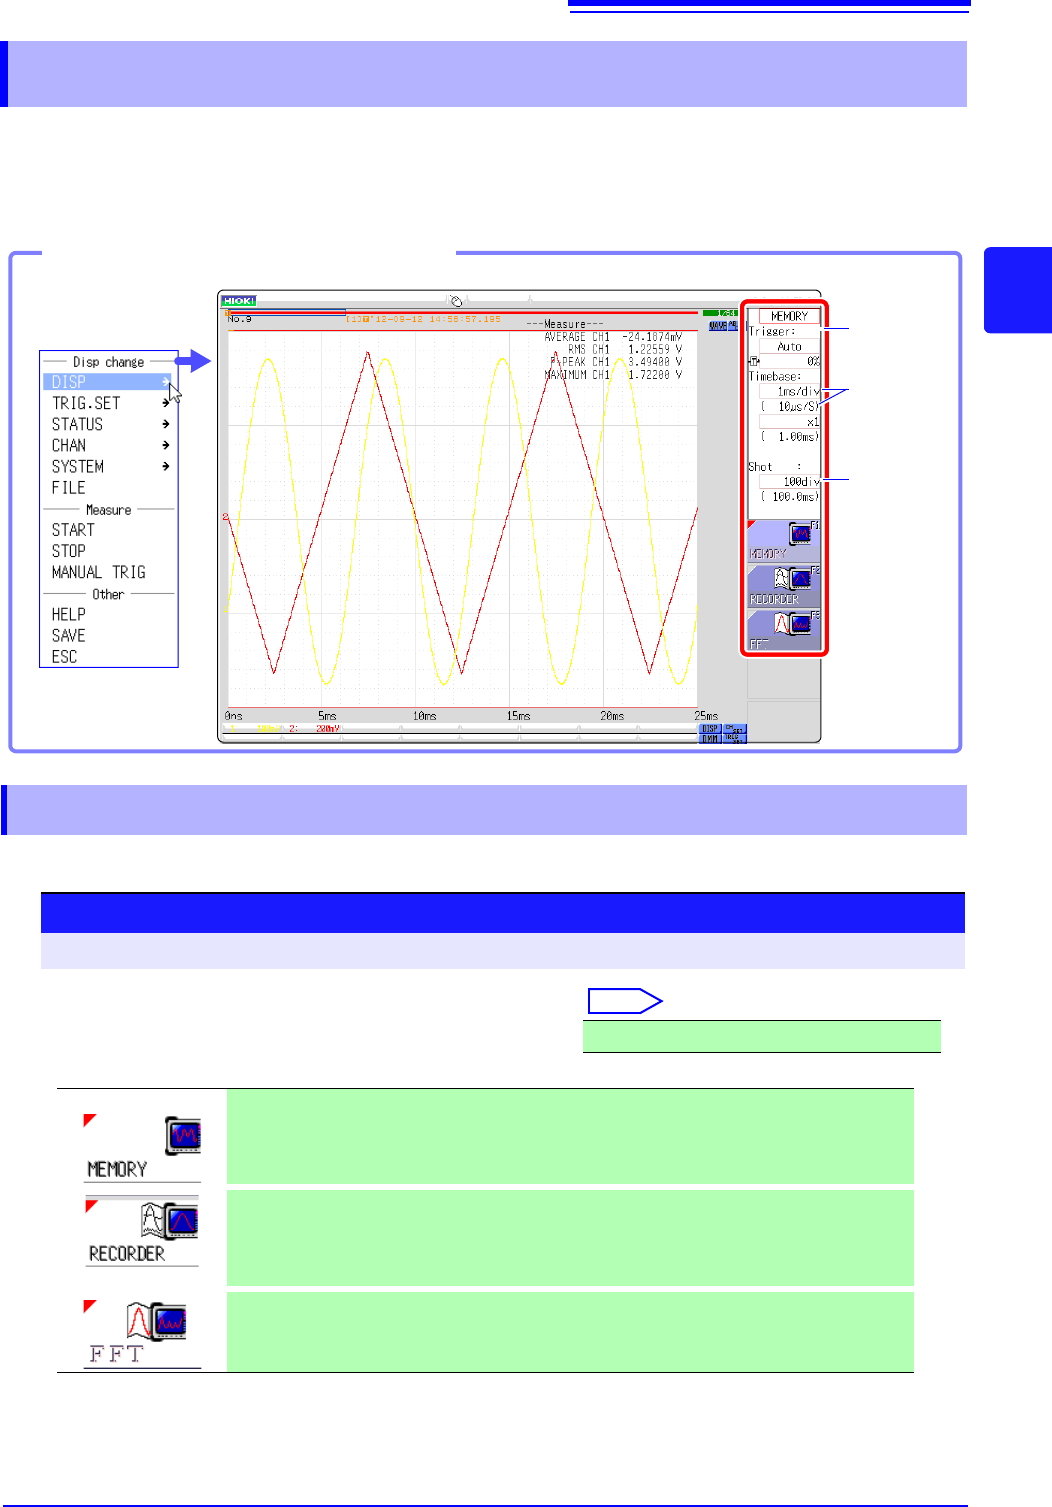Choose MANUAL TRIG under Measure

(x=99, y=572)
